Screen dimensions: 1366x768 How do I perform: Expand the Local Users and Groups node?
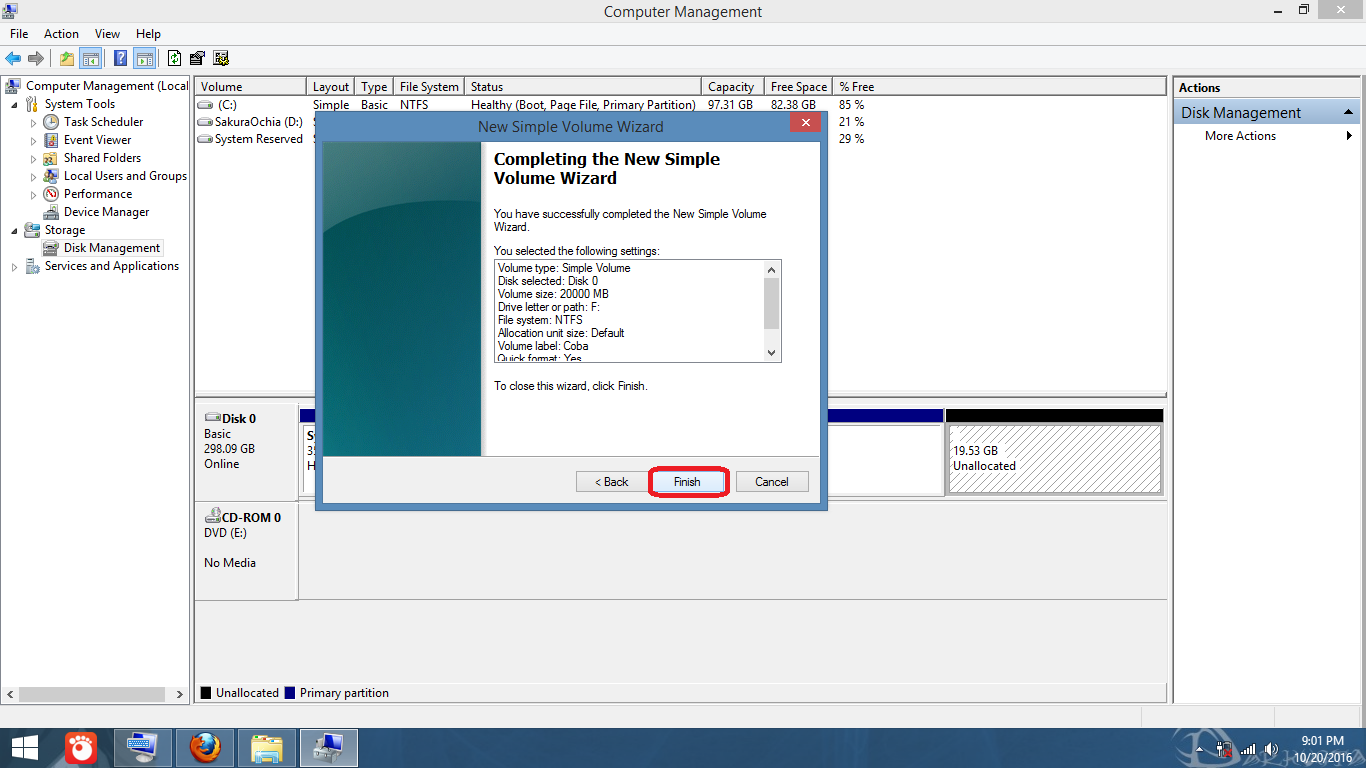pos(33,176)
